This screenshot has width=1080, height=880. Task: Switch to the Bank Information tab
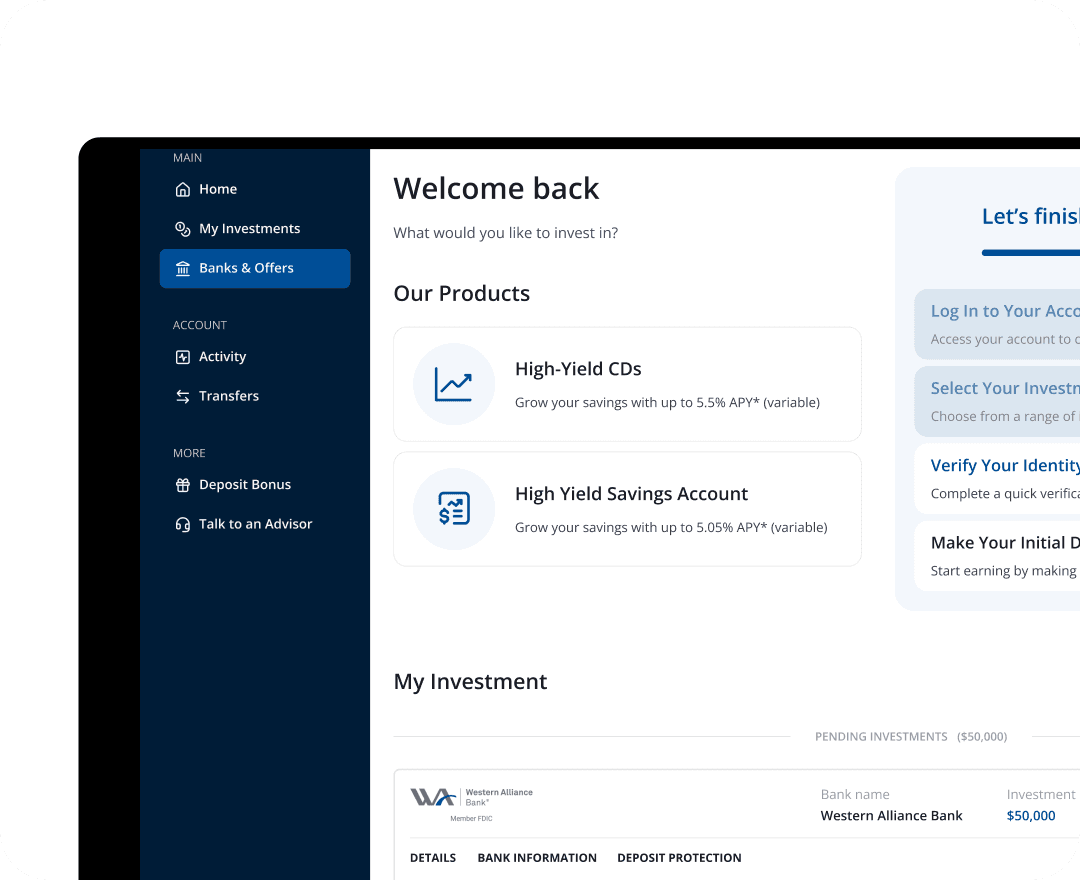click(x=537, y=858)
